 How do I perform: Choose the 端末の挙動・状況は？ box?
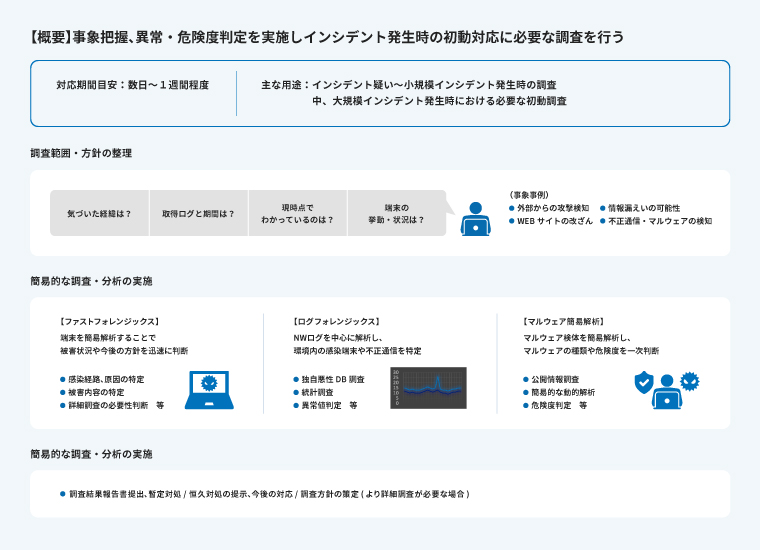point(397,214)
